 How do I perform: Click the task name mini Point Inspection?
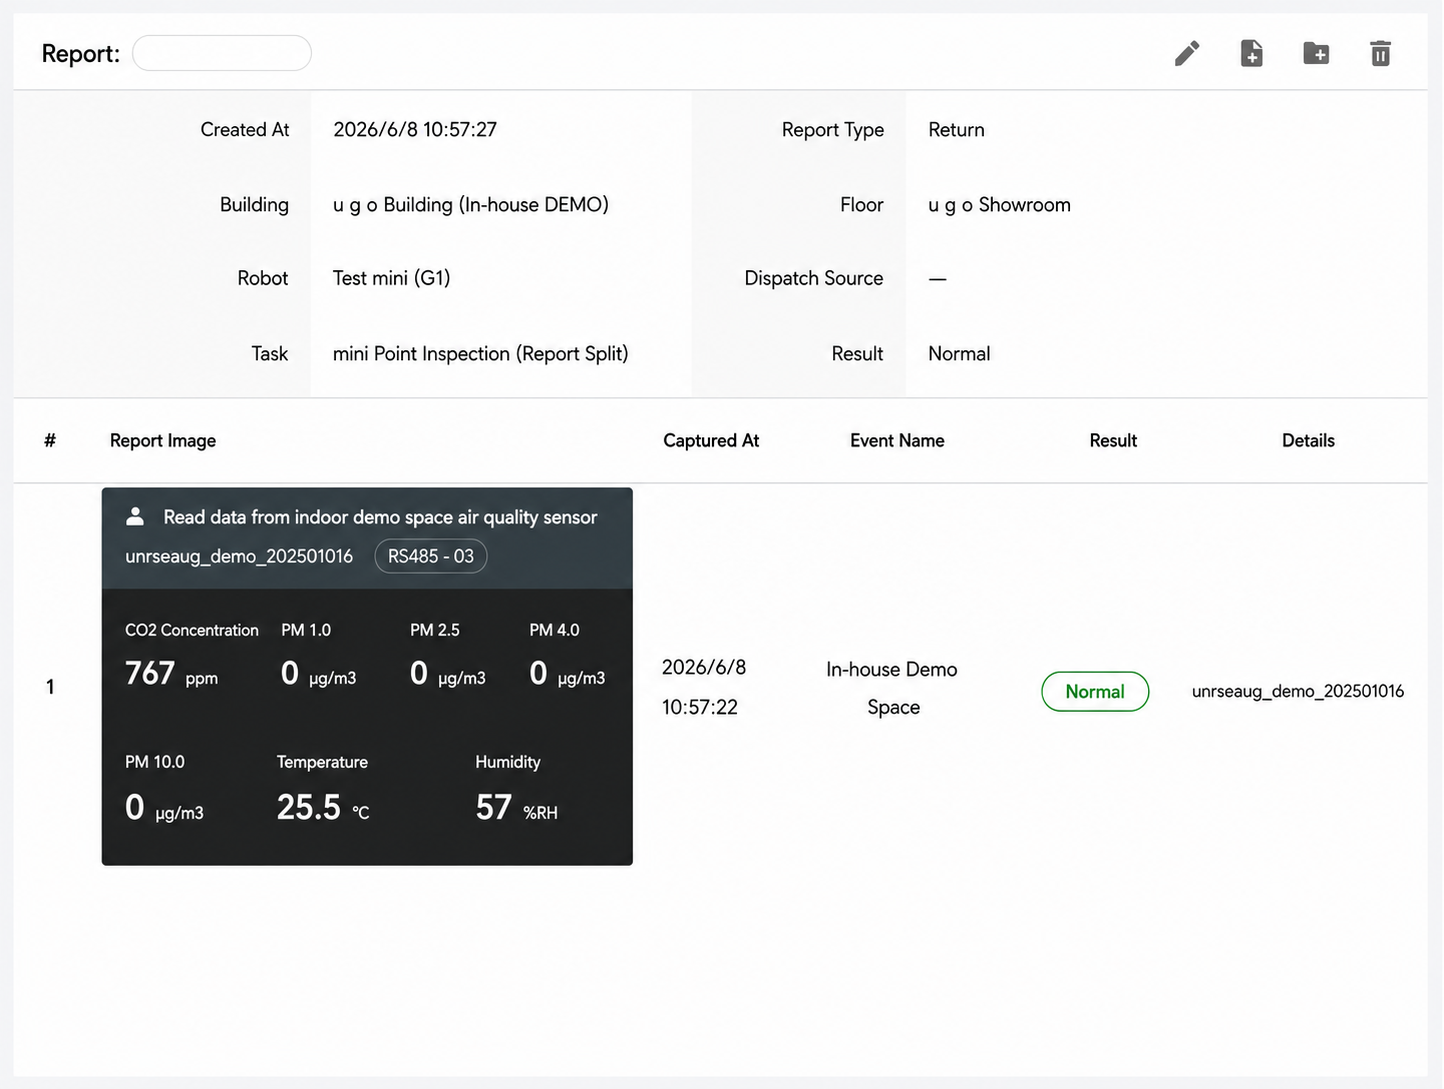pos(480,353)
